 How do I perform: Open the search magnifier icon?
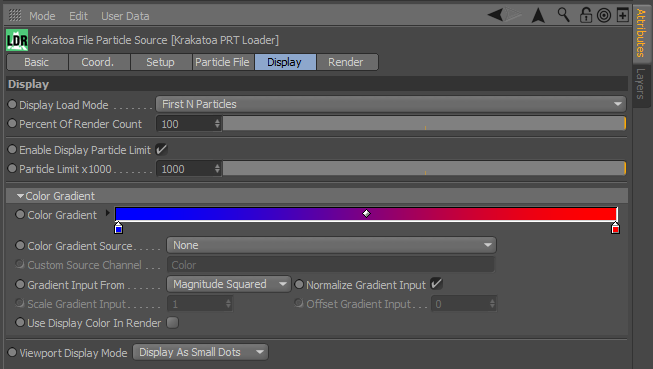click(563, 15)
